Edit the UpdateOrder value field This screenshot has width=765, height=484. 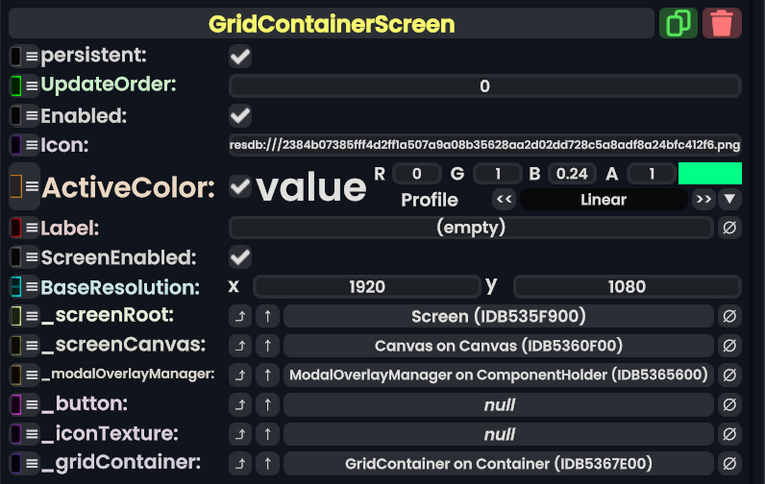484,86
